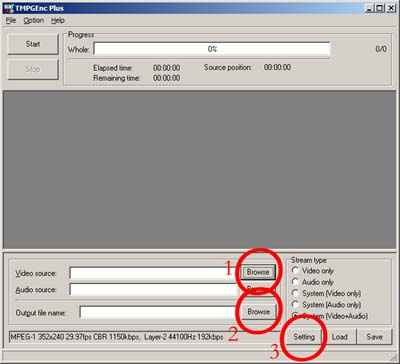
Task: Click the Save button
Action: coord(374,337)
